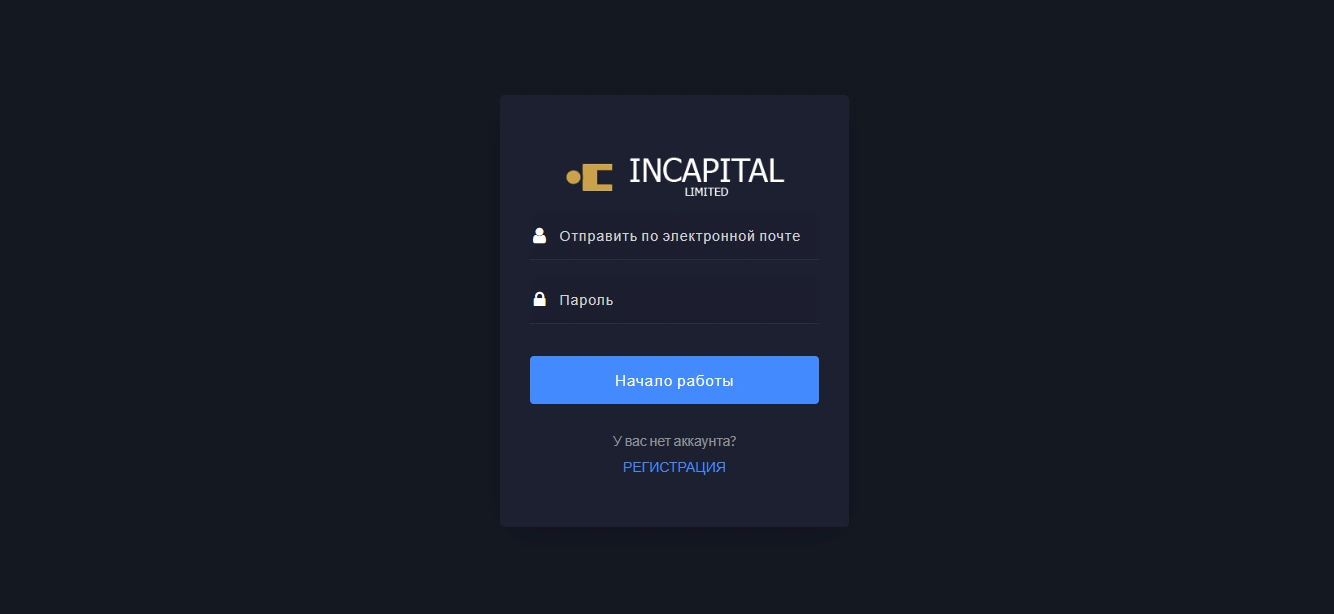Click the INCAPITAL wordmark text
This screenshot has width=1334, height=614.
tap(706, 171)
